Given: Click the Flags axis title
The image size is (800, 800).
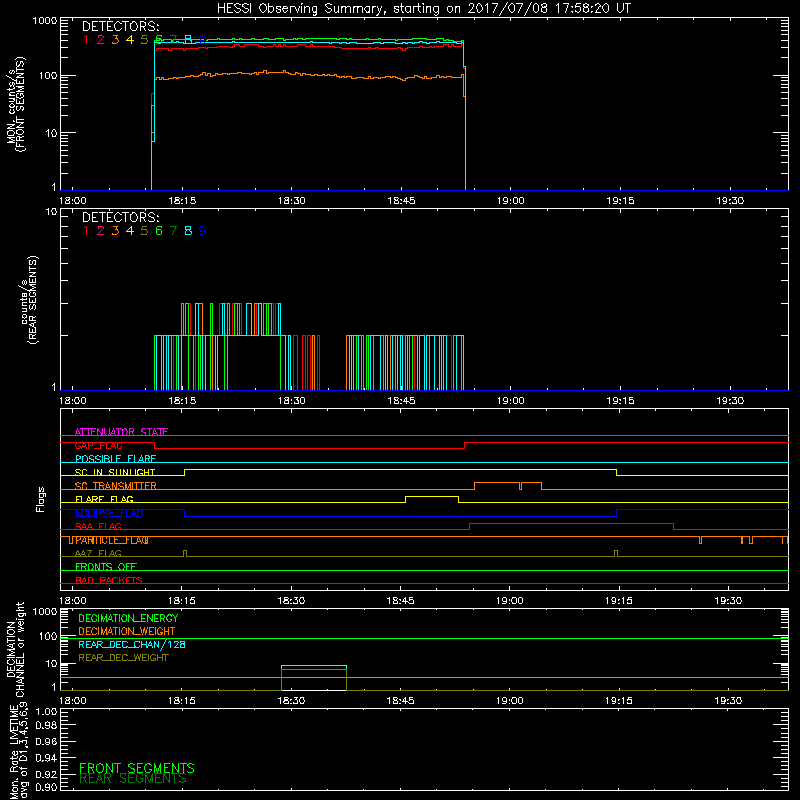Looking at the screenshot, I should 41,499.
